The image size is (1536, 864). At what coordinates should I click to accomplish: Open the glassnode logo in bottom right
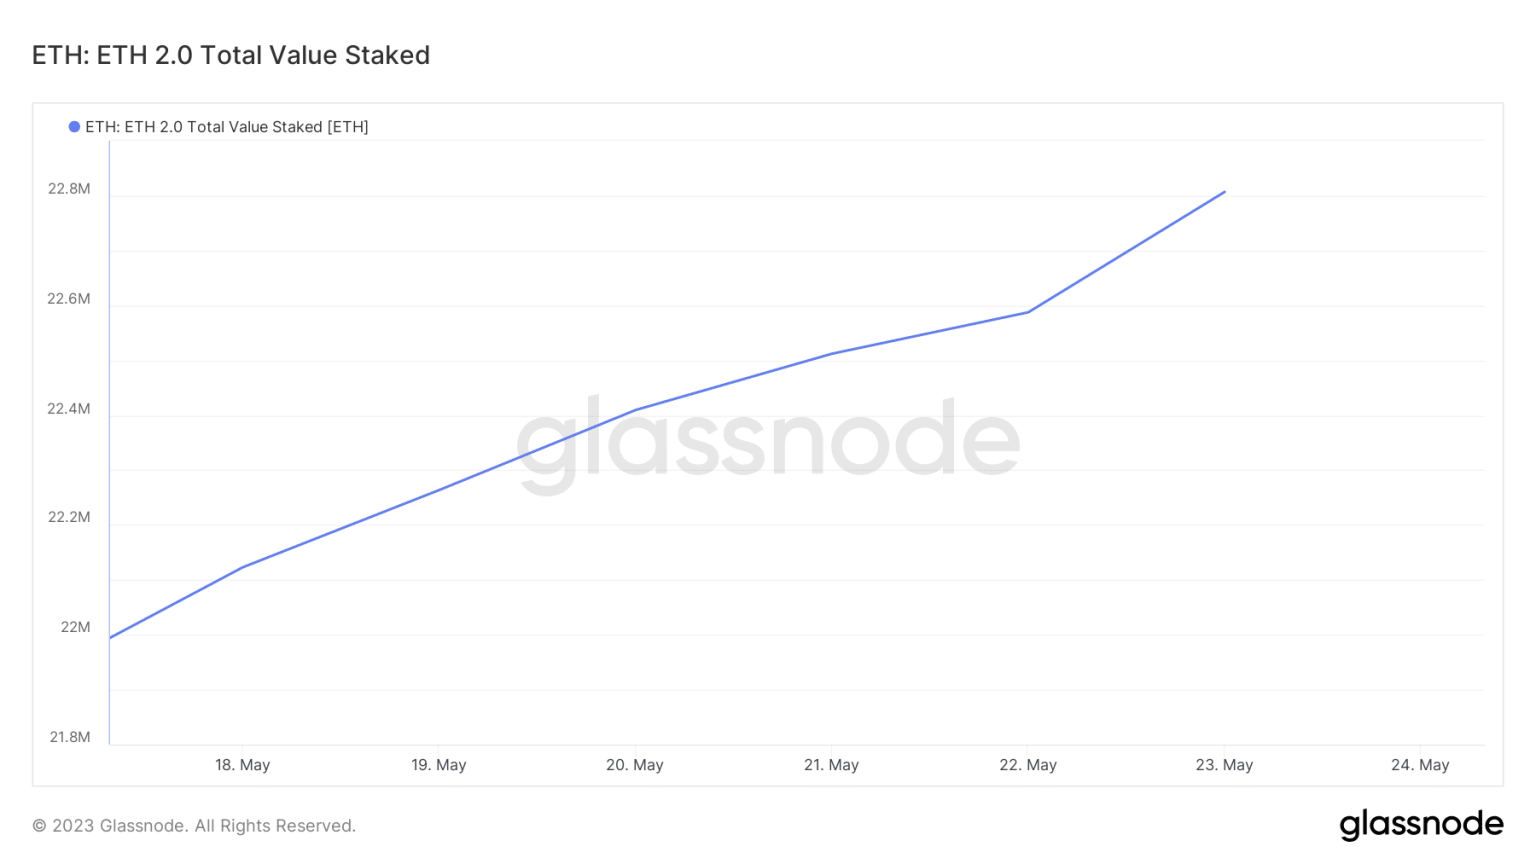[1421, 824]
